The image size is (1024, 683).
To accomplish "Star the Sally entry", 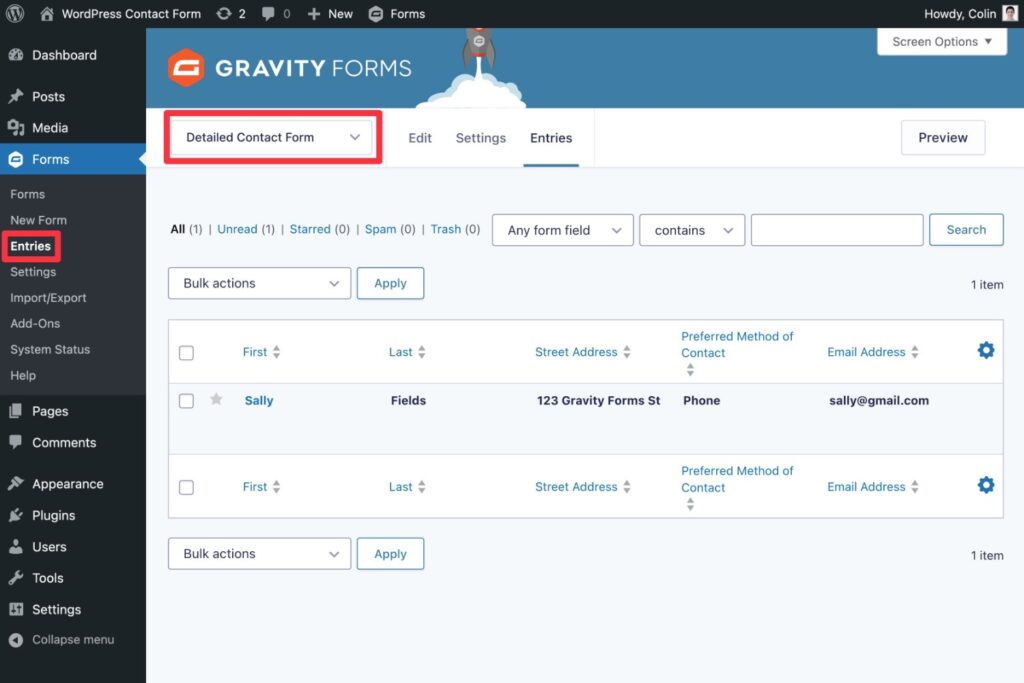I will tap(216, 399).
